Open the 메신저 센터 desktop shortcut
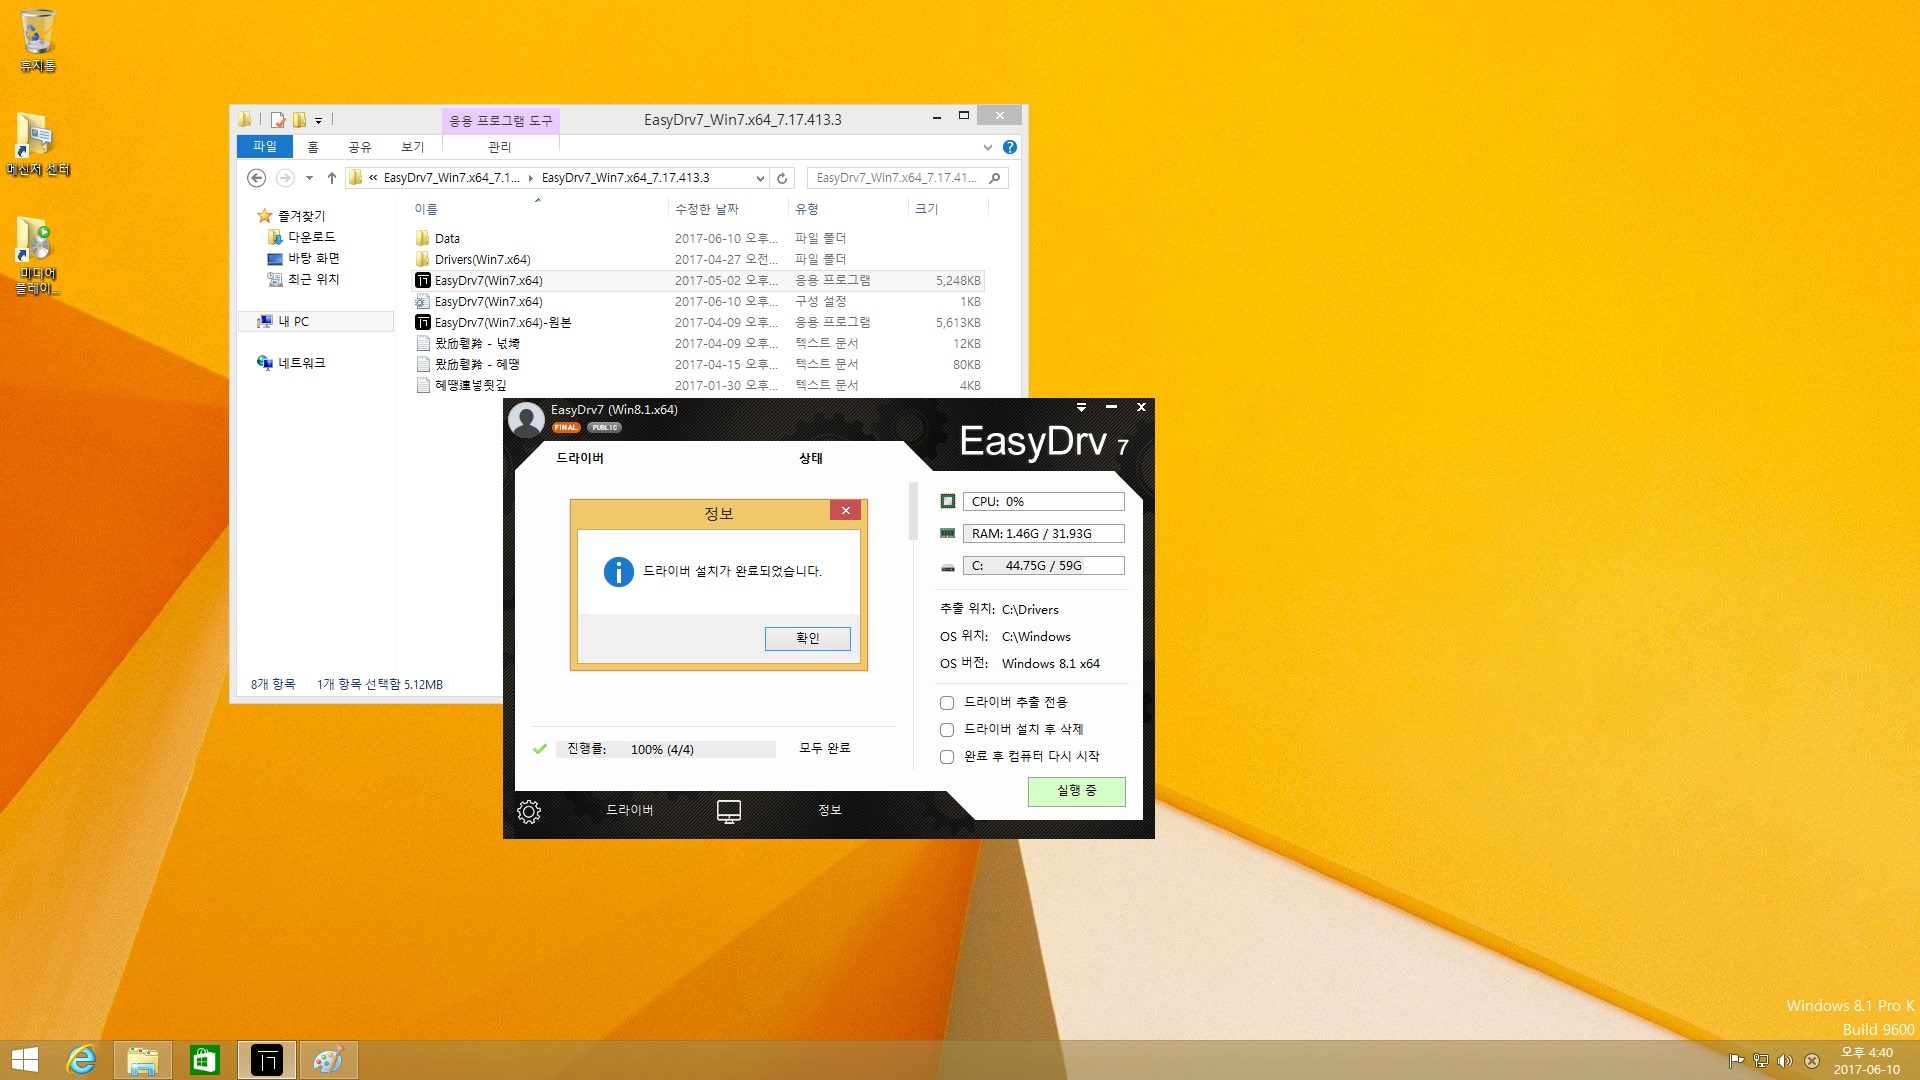 tap(38, 145)
